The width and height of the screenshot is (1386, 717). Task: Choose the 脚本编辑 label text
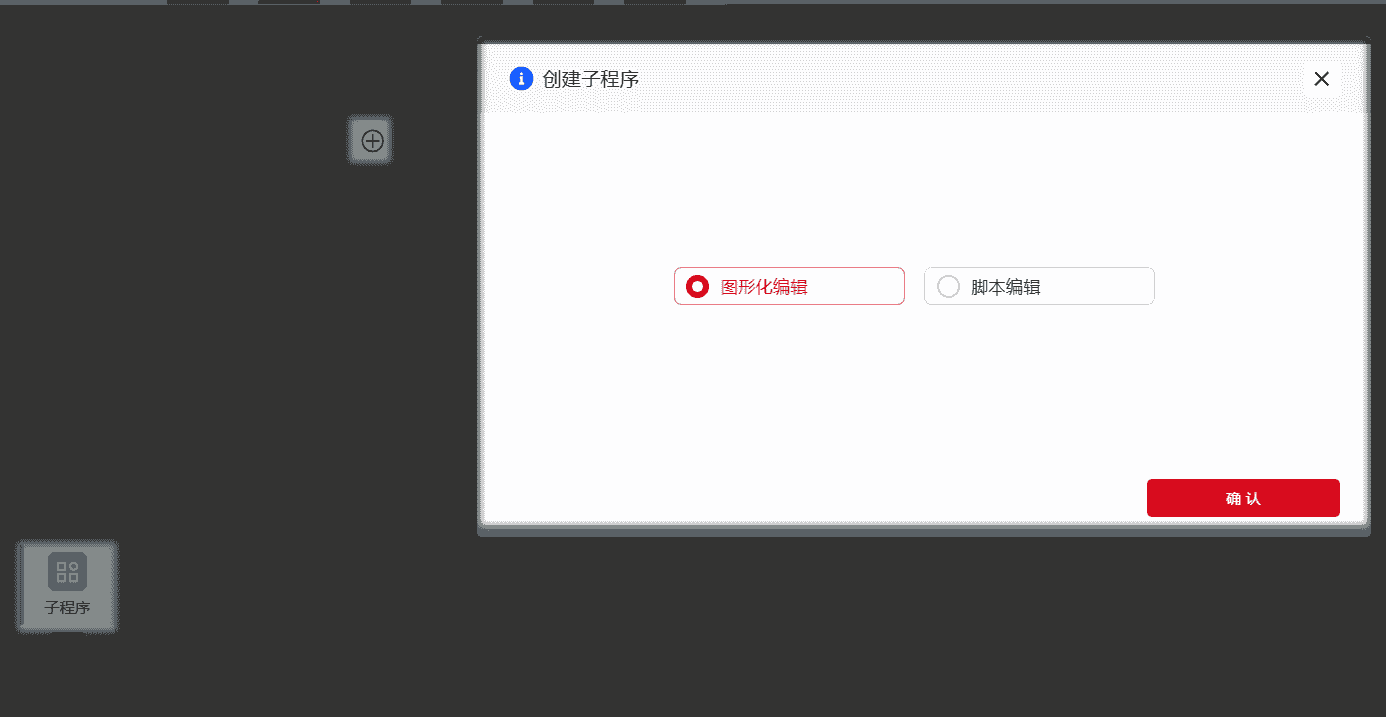point(1006,287)
